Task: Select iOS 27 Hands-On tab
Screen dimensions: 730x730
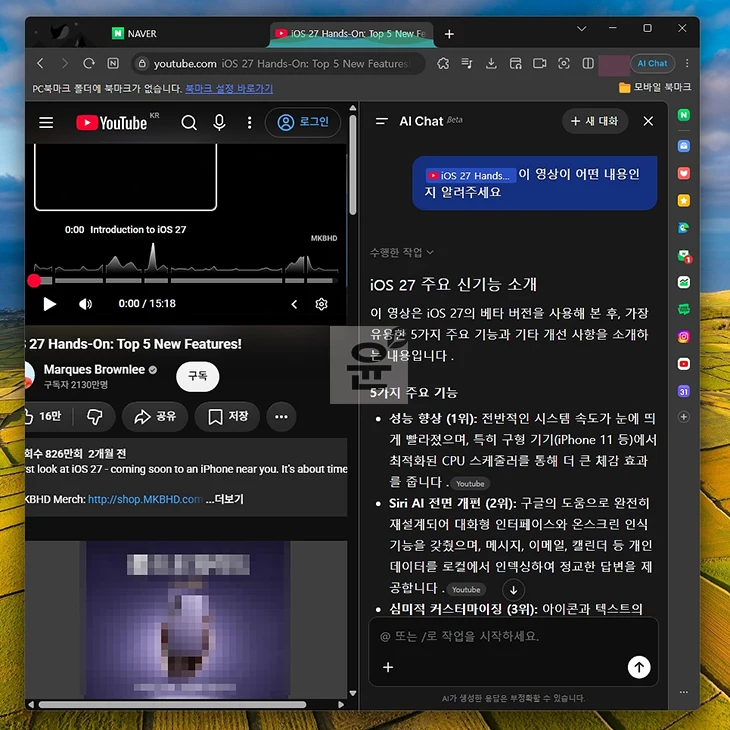Action: (x=351, y=34)
